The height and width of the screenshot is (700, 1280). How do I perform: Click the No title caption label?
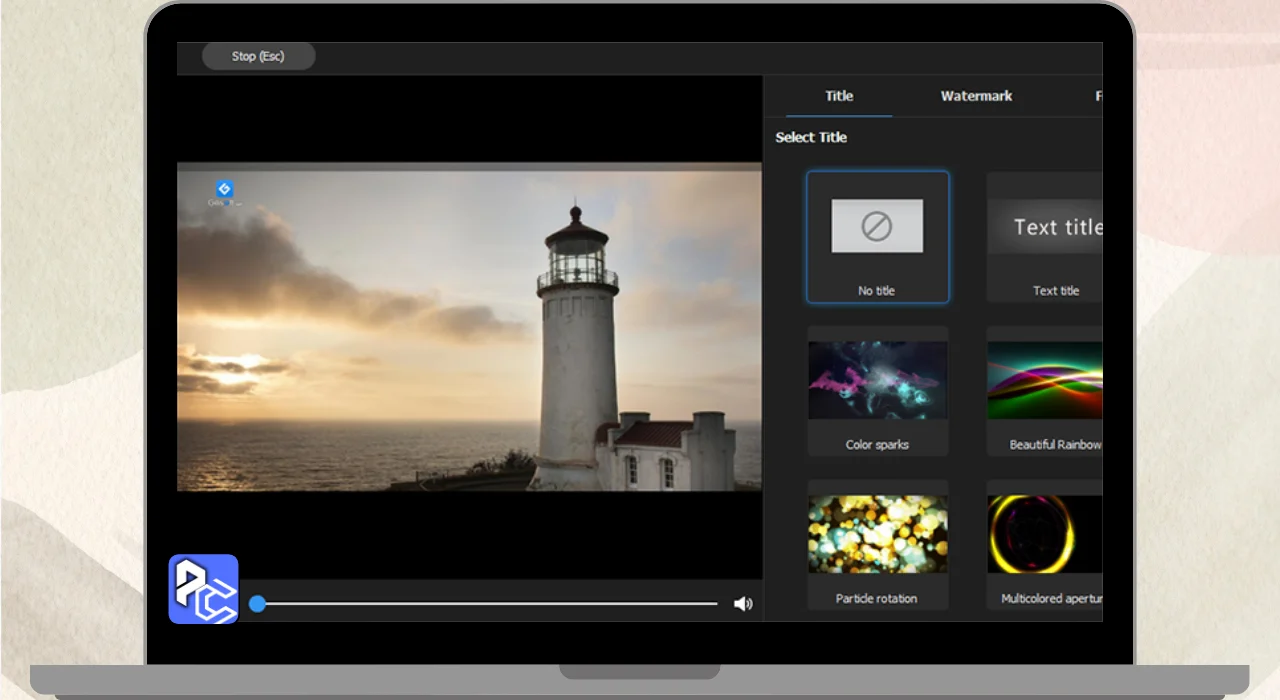click(x=877, y=291)
